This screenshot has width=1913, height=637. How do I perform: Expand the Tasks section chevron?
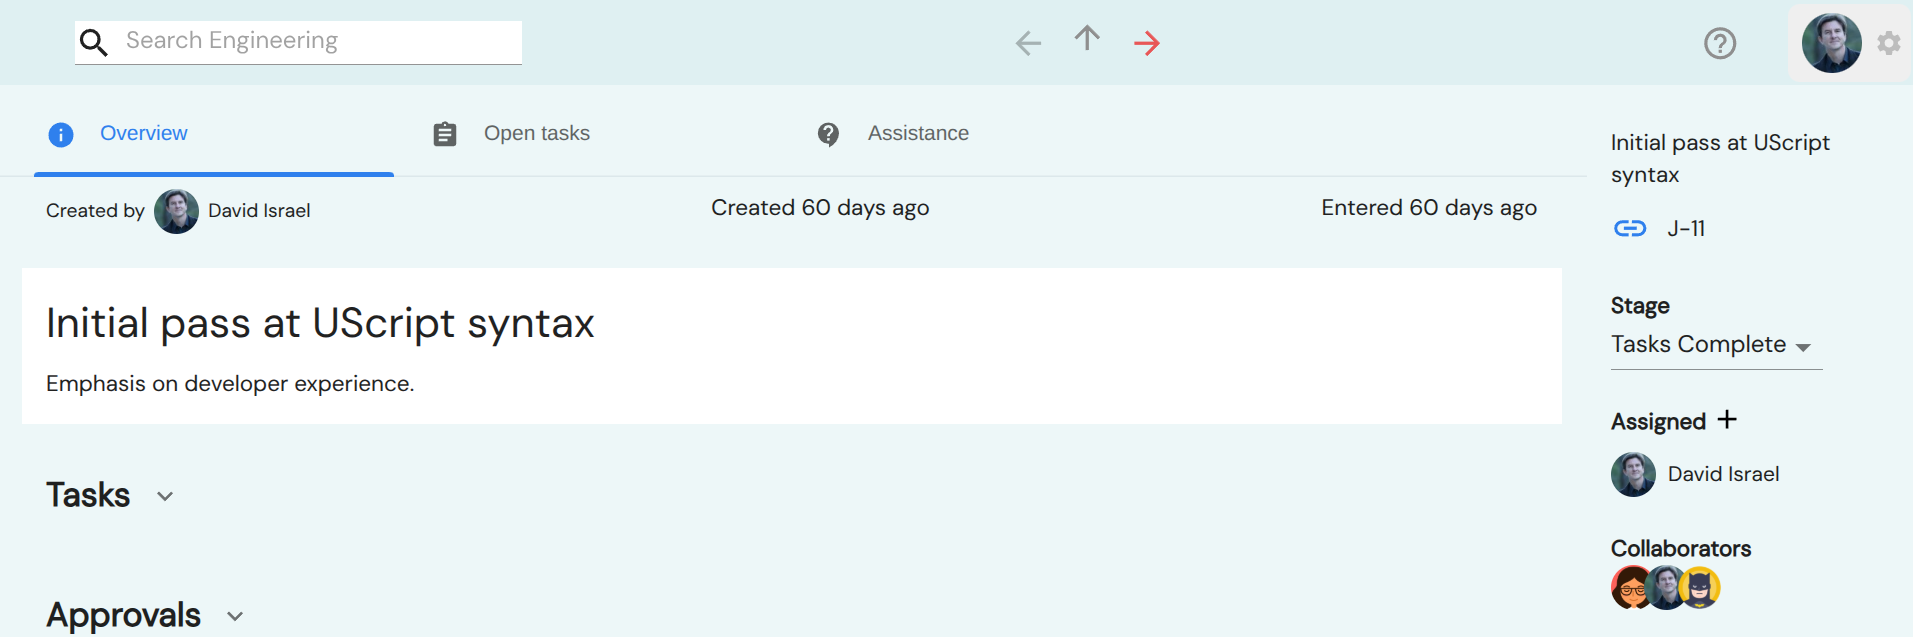pos(165,496)
